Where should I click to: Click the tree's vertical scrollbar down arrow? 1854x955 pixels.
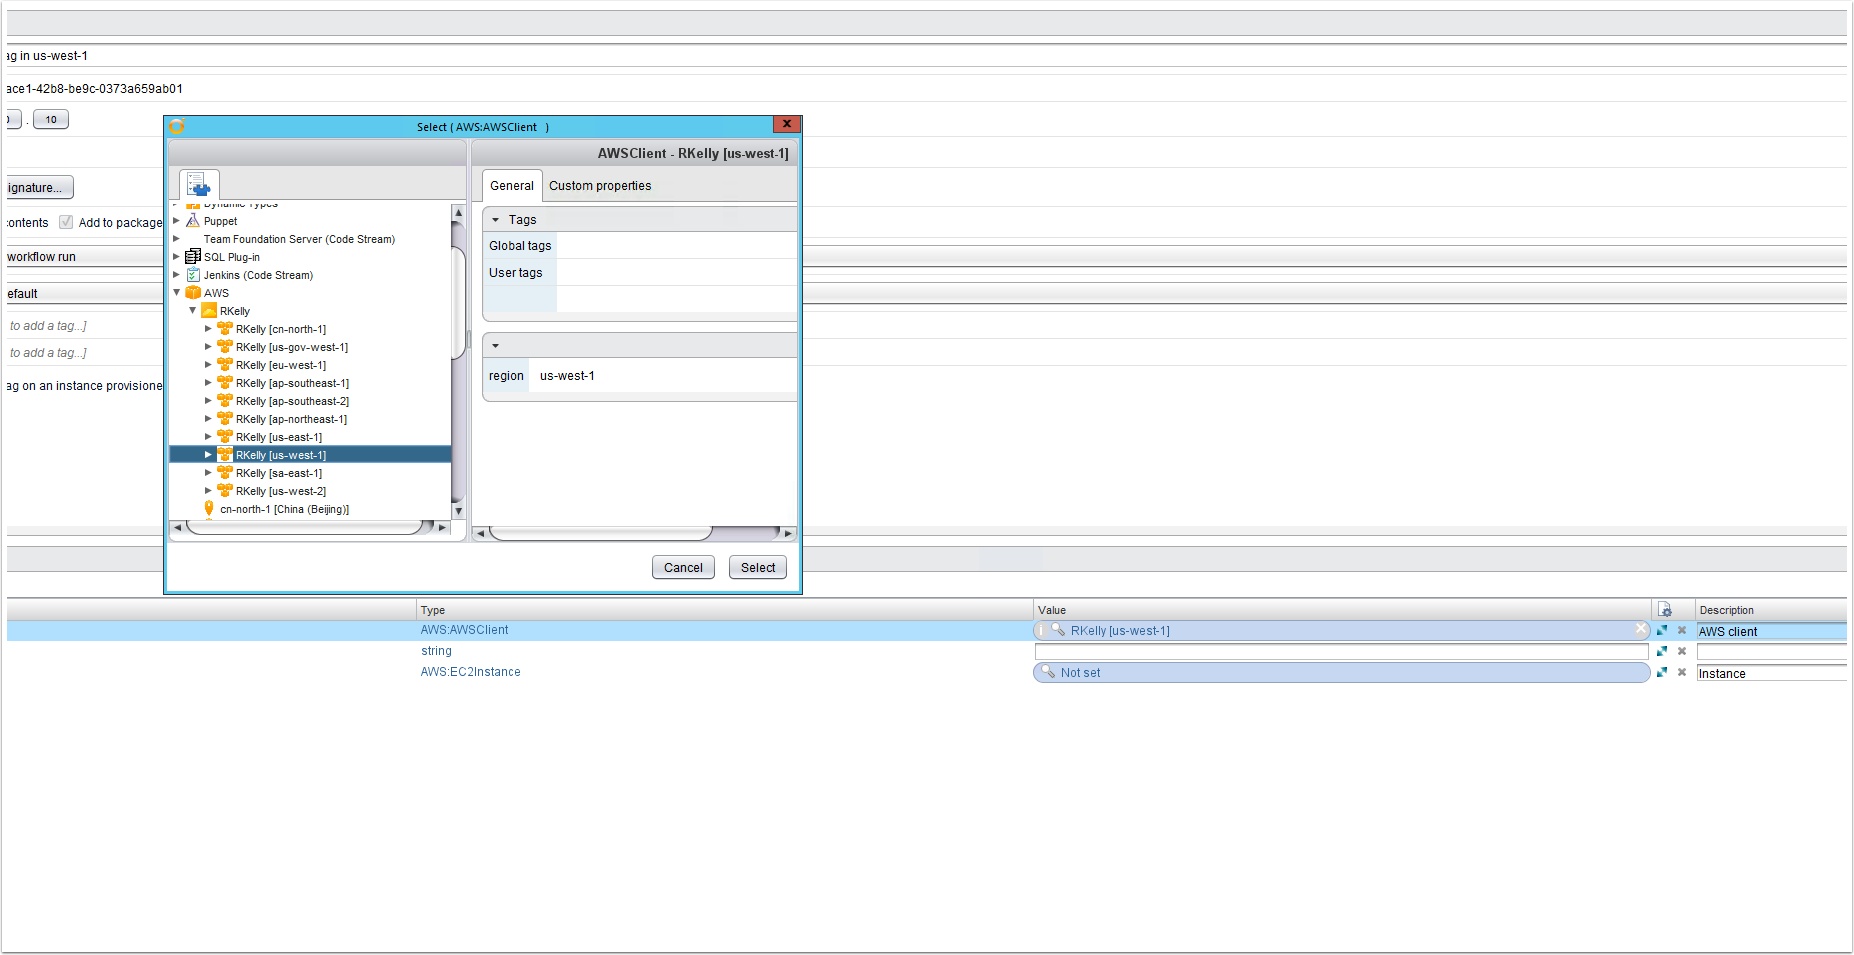click(x=458, y=511)
